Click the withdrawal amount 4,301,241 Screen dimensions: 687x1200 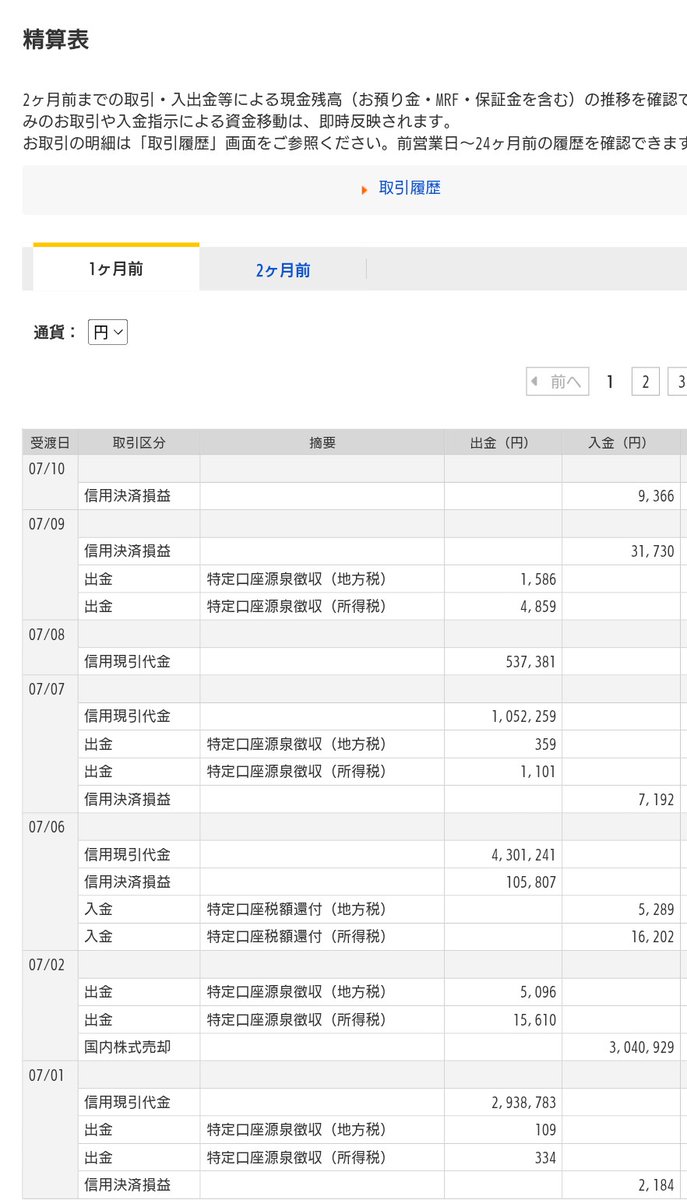(x=524, y=855)
